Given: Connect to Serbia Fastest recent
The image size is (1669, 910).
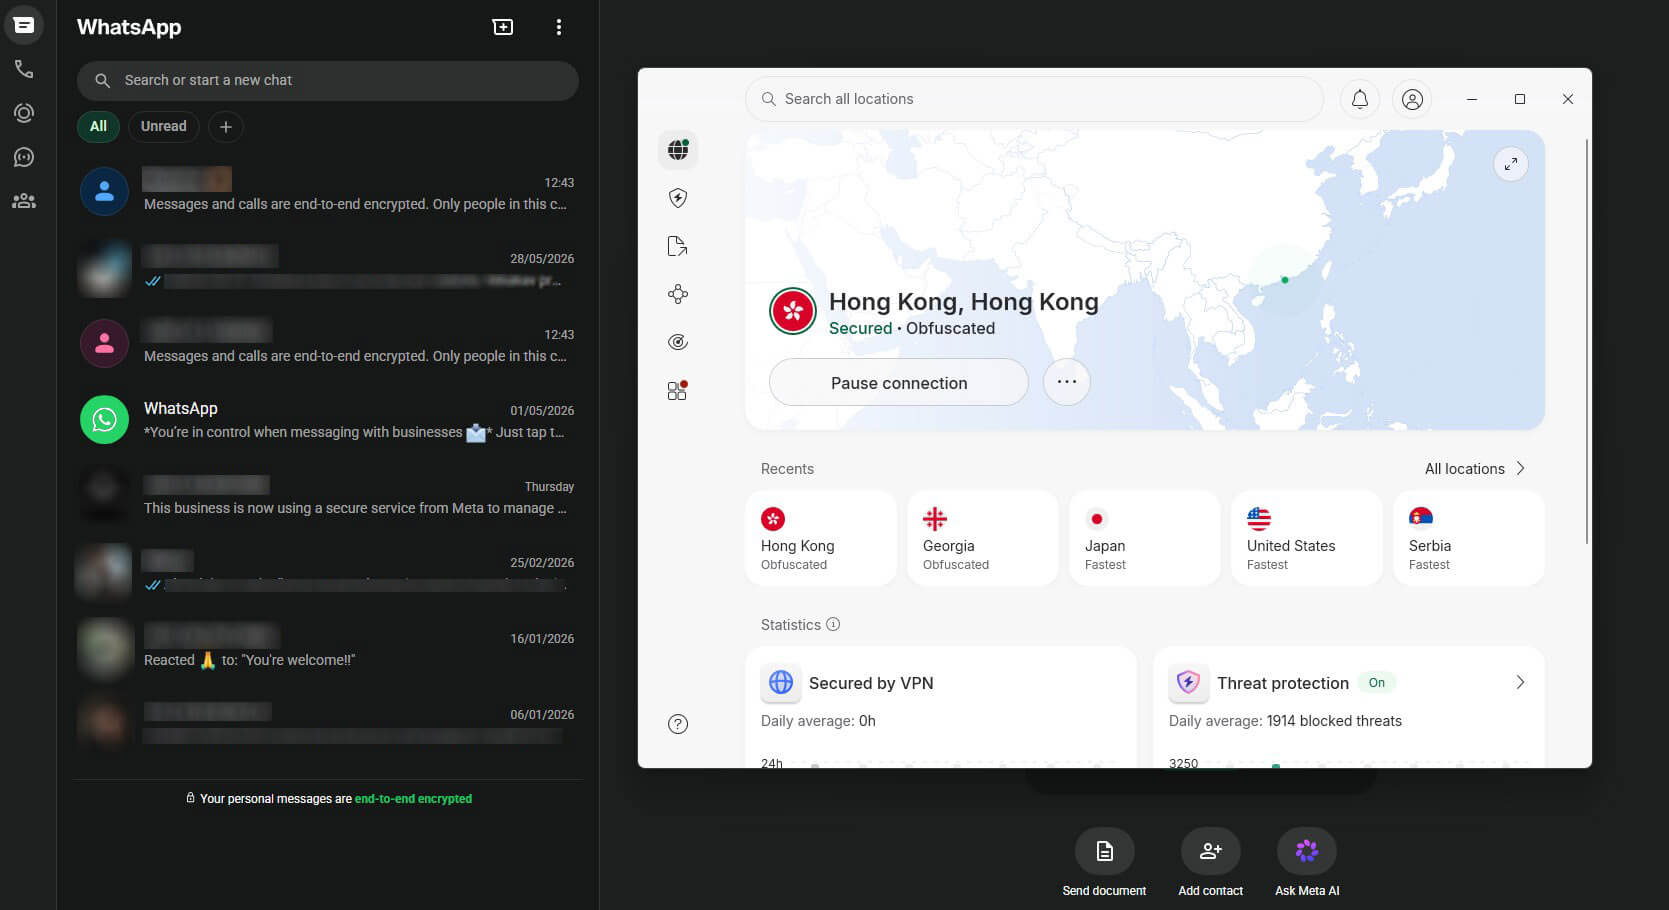Looking at the screenshot, I should coord(1469,538).
